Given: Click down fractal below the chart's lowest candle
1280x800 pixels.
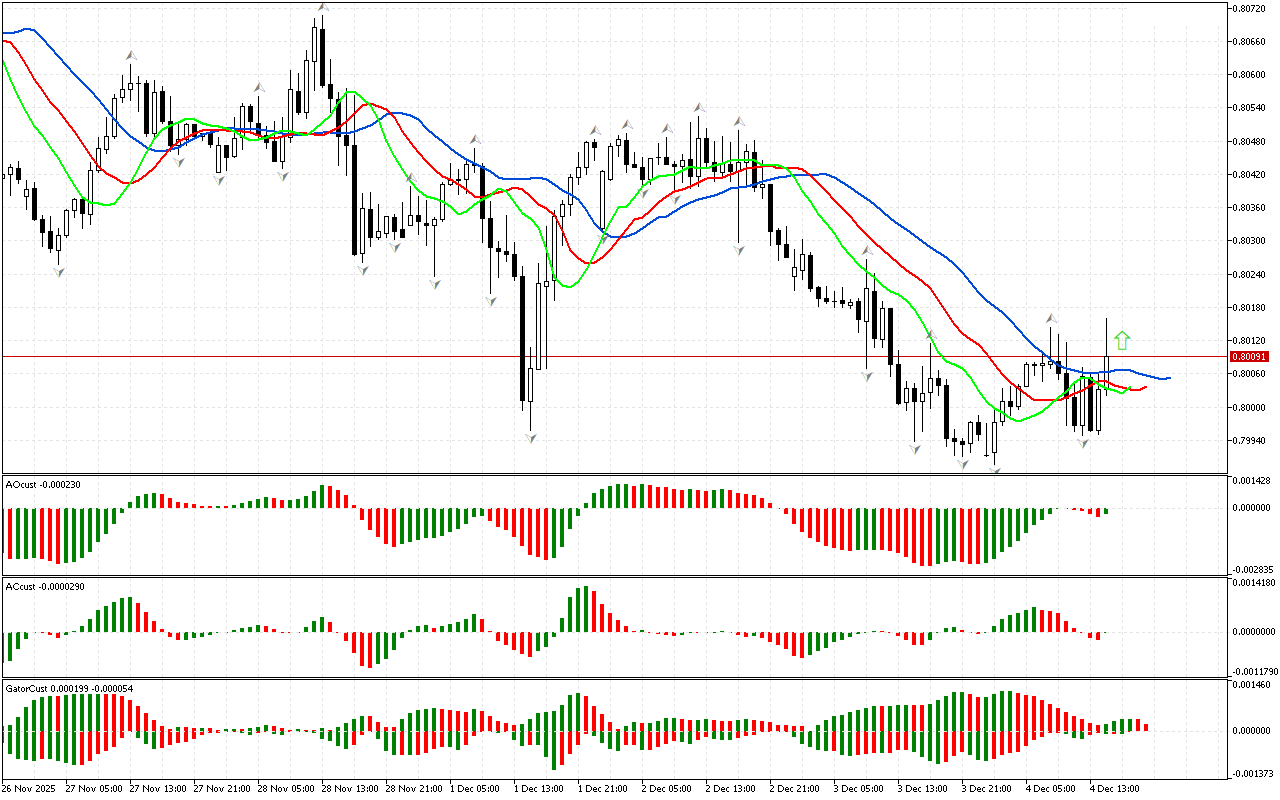Looking at the screenshot, I should point(994,468).
